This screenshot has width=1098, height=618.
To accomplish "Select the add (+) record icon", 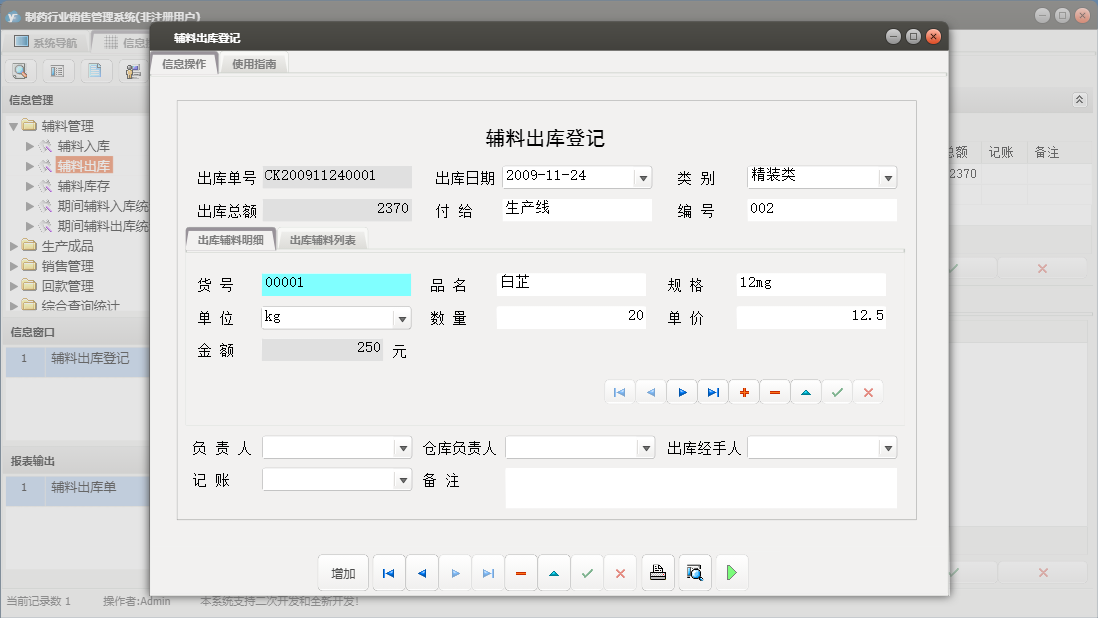I will coord(743,392).
